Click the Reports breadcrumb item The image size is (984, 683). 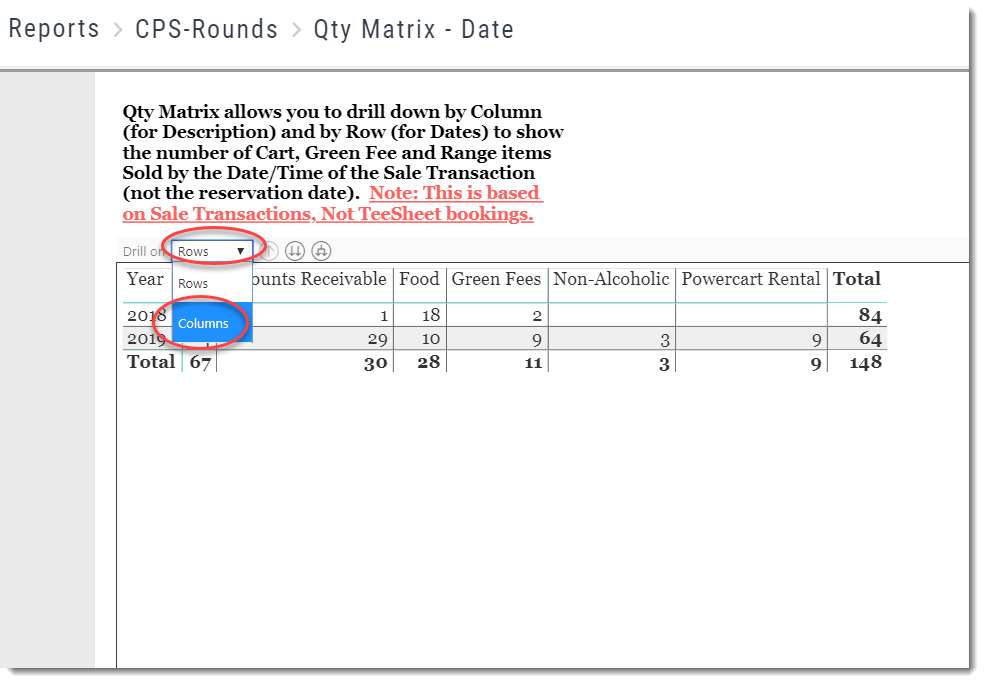pyautogui.click(x=54, y=29)
